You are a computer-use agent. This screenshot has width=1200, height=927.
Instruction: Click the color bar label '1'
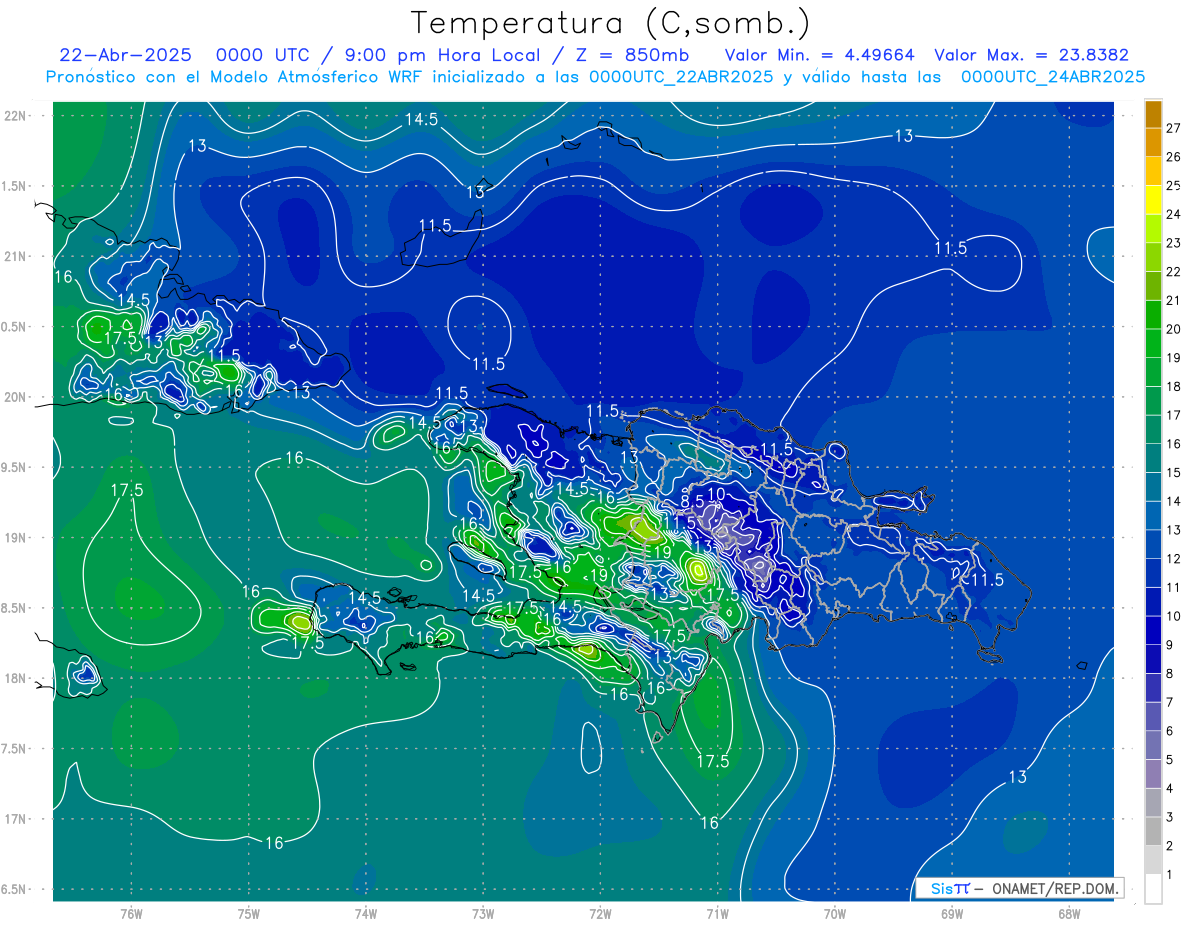[x=1170, y=875]
